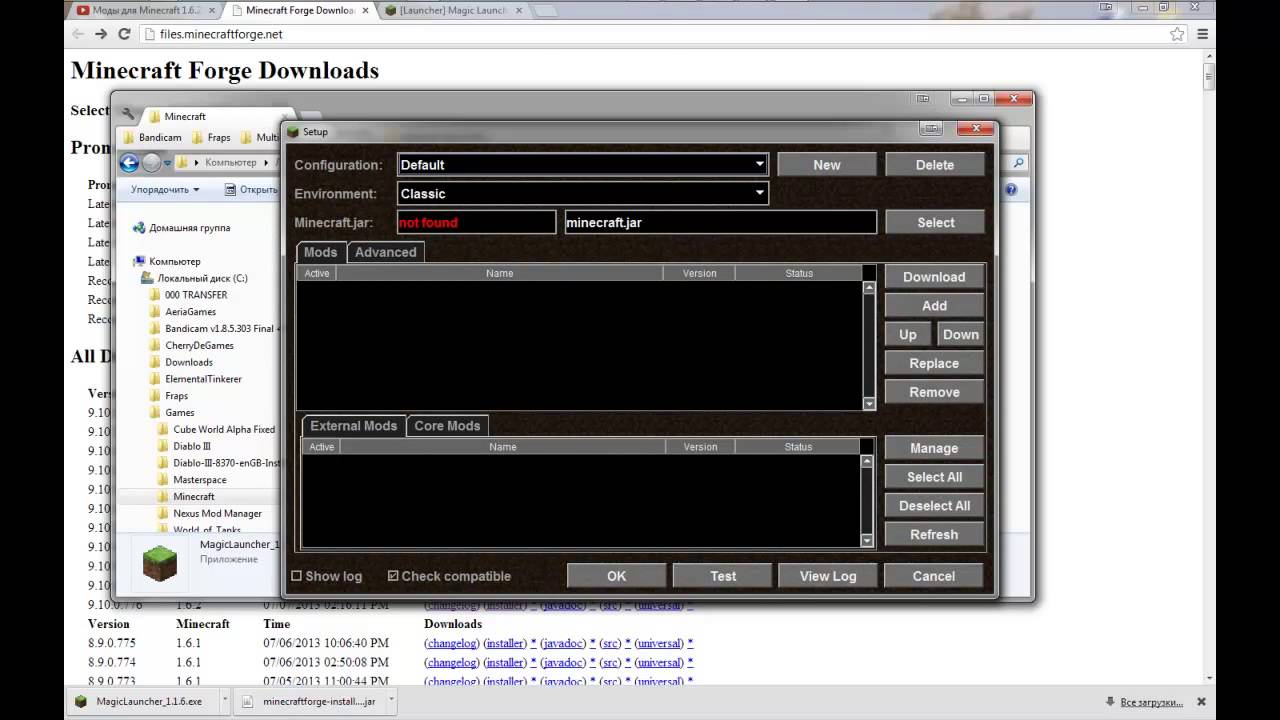Open Explorer's blue help icon

(x=1011, y=189)
